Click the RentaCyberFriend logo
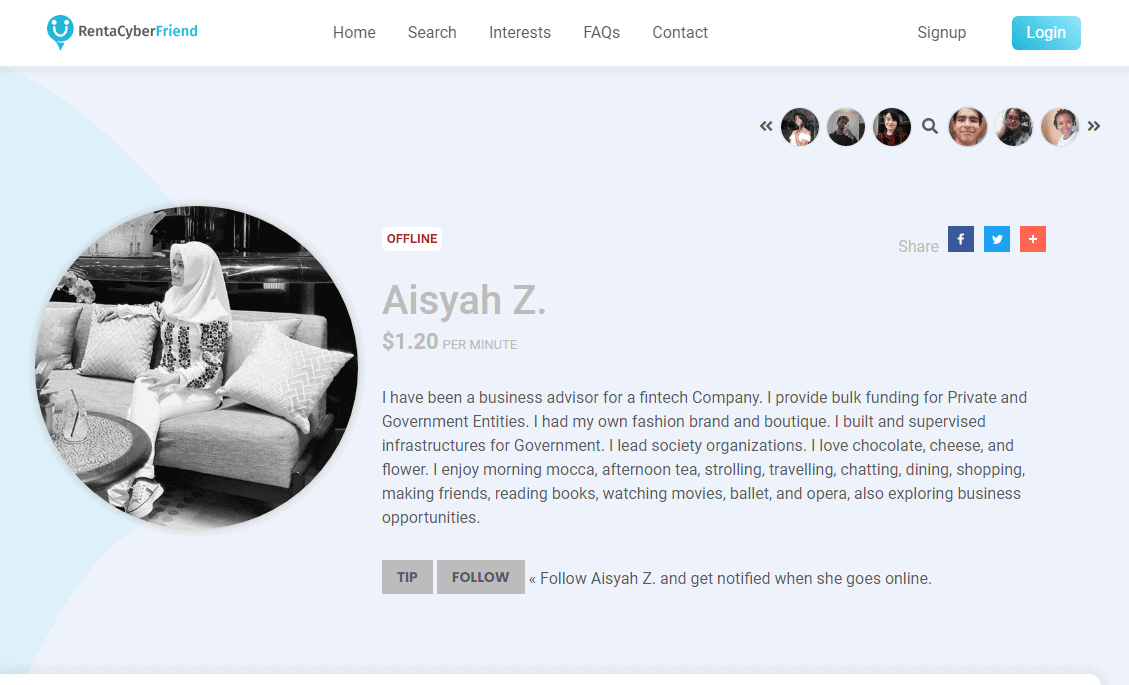Screen dimensions: 1129x685 point(122,32)
